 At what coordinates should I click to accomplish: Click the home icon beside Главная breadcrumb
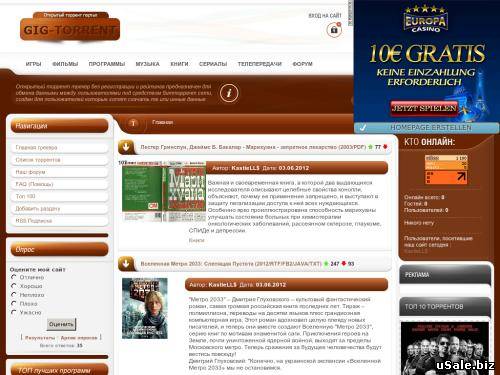(x=133, y=124)
